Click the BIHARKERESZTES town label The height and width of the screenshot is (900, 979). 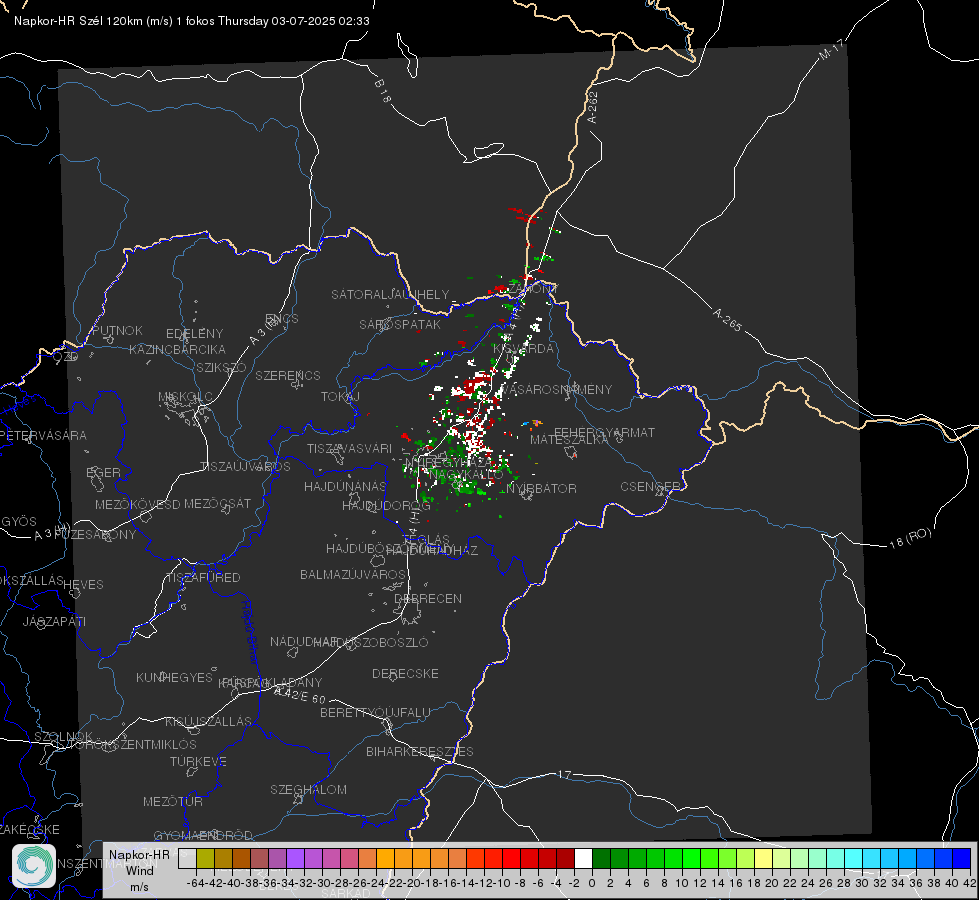tap(420, 751)
